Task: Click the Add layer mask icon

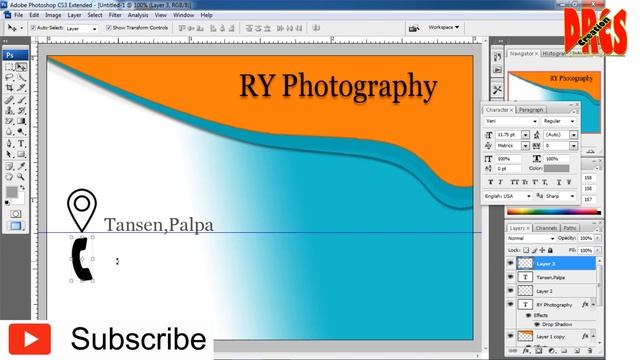Action: [539, 351]
